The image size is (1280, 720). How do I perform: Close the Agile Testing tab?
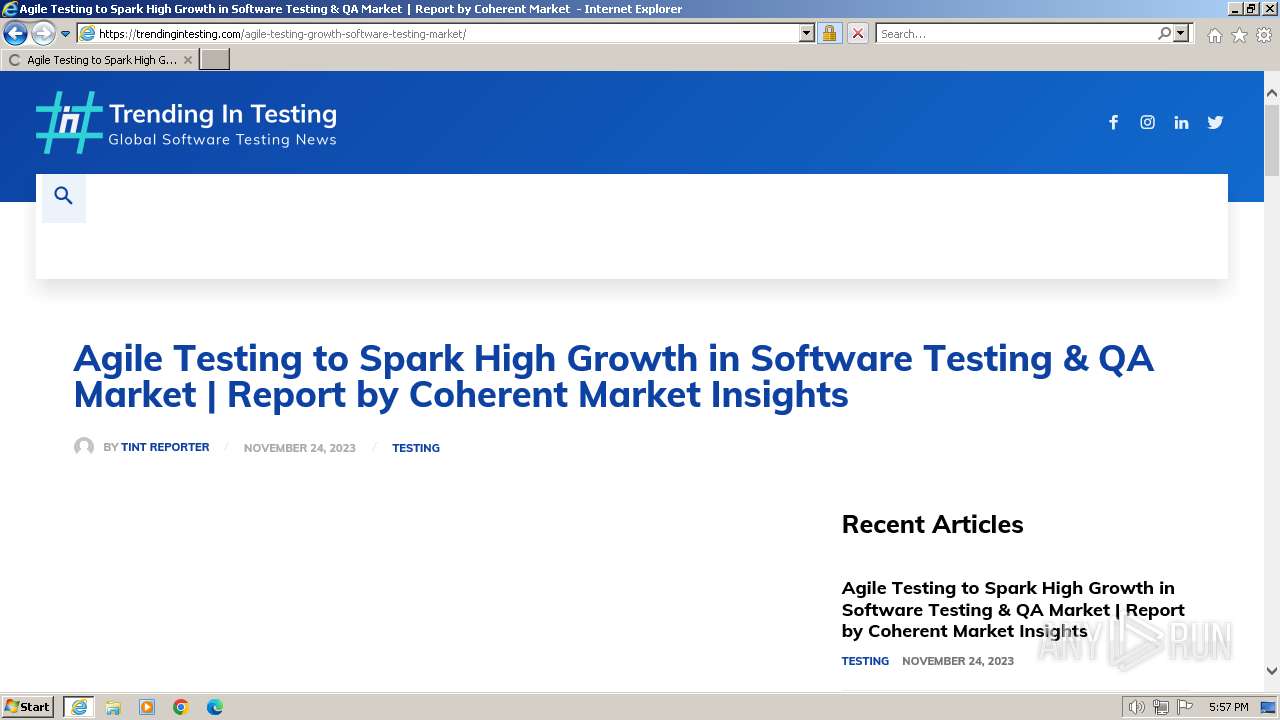point(187,60)
